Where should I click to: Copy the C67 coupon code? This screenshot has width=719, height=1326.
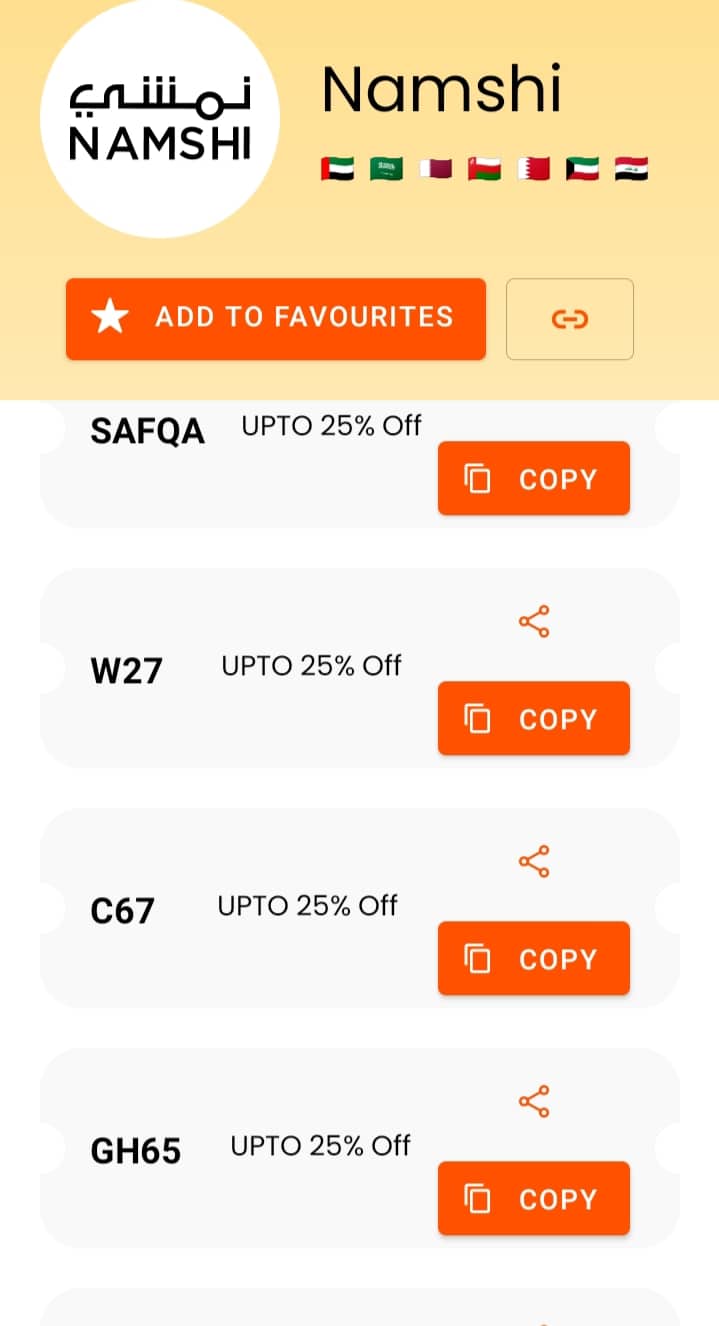pyautogui.click(x=533, y=959)
